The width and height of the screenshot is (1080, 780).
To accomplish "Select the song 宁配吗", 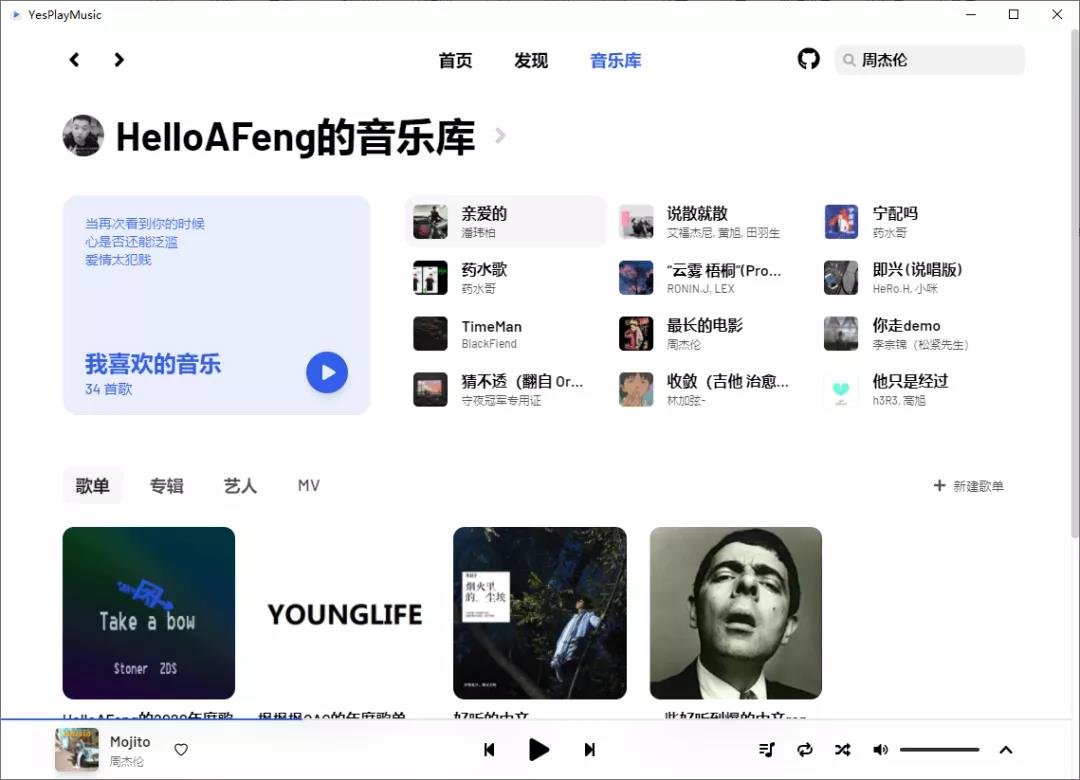I will 917,221.
